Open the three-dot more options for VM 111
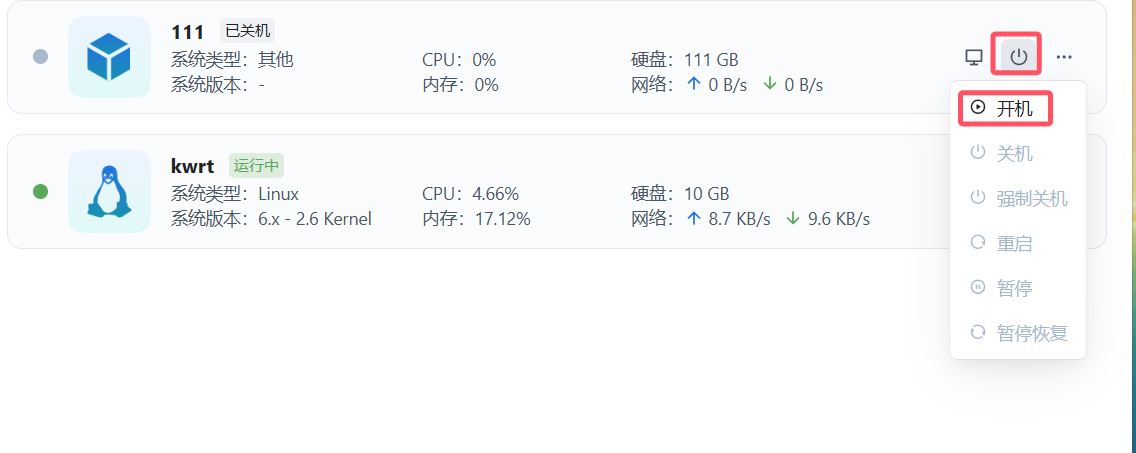1136x453 pixels. pos(1064,57)
